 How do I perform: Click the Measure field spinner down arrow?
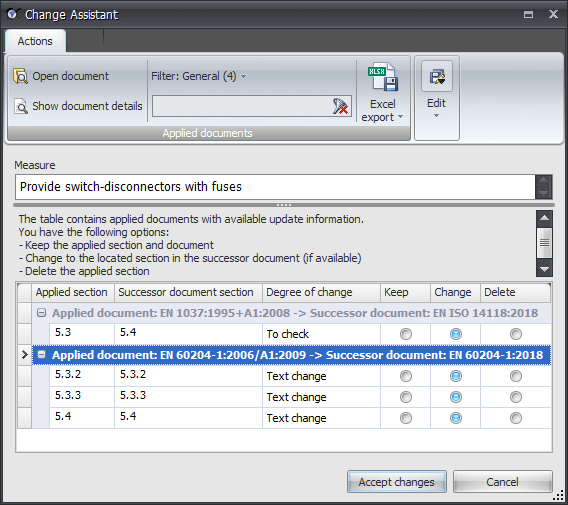[544, 193]
